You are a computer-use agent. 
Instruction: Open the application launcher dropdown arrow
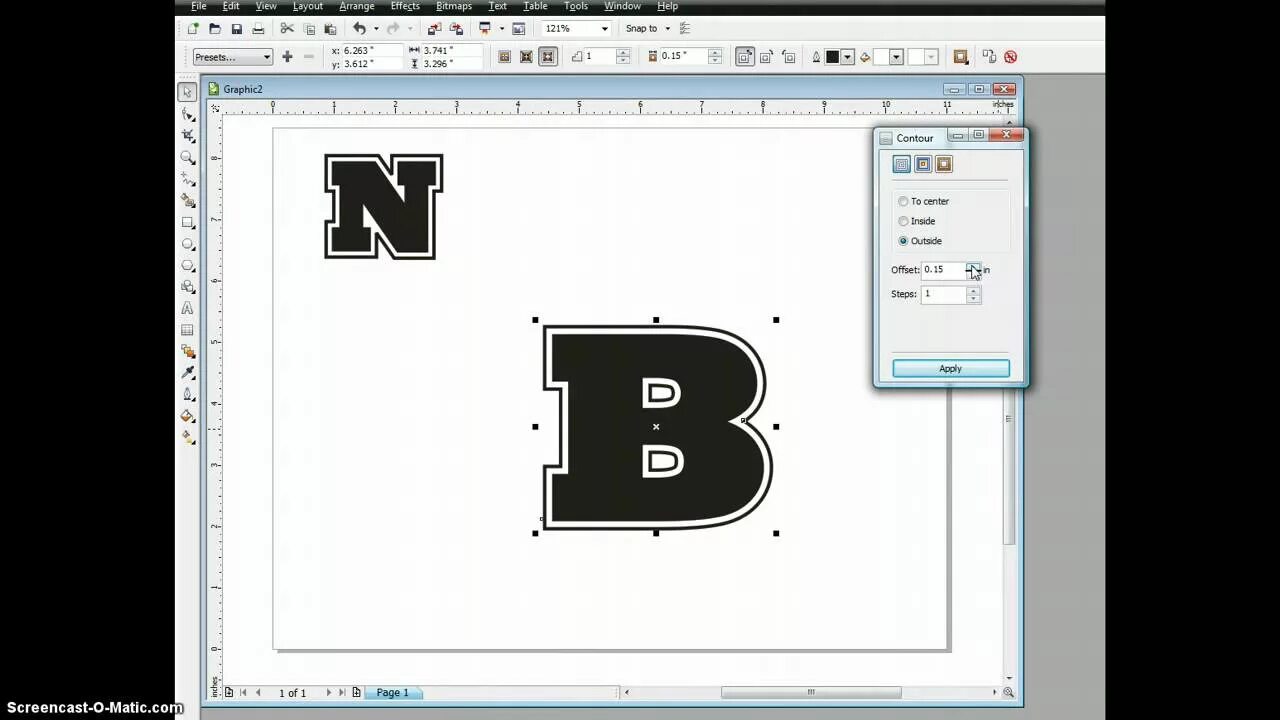coord(502,29)
